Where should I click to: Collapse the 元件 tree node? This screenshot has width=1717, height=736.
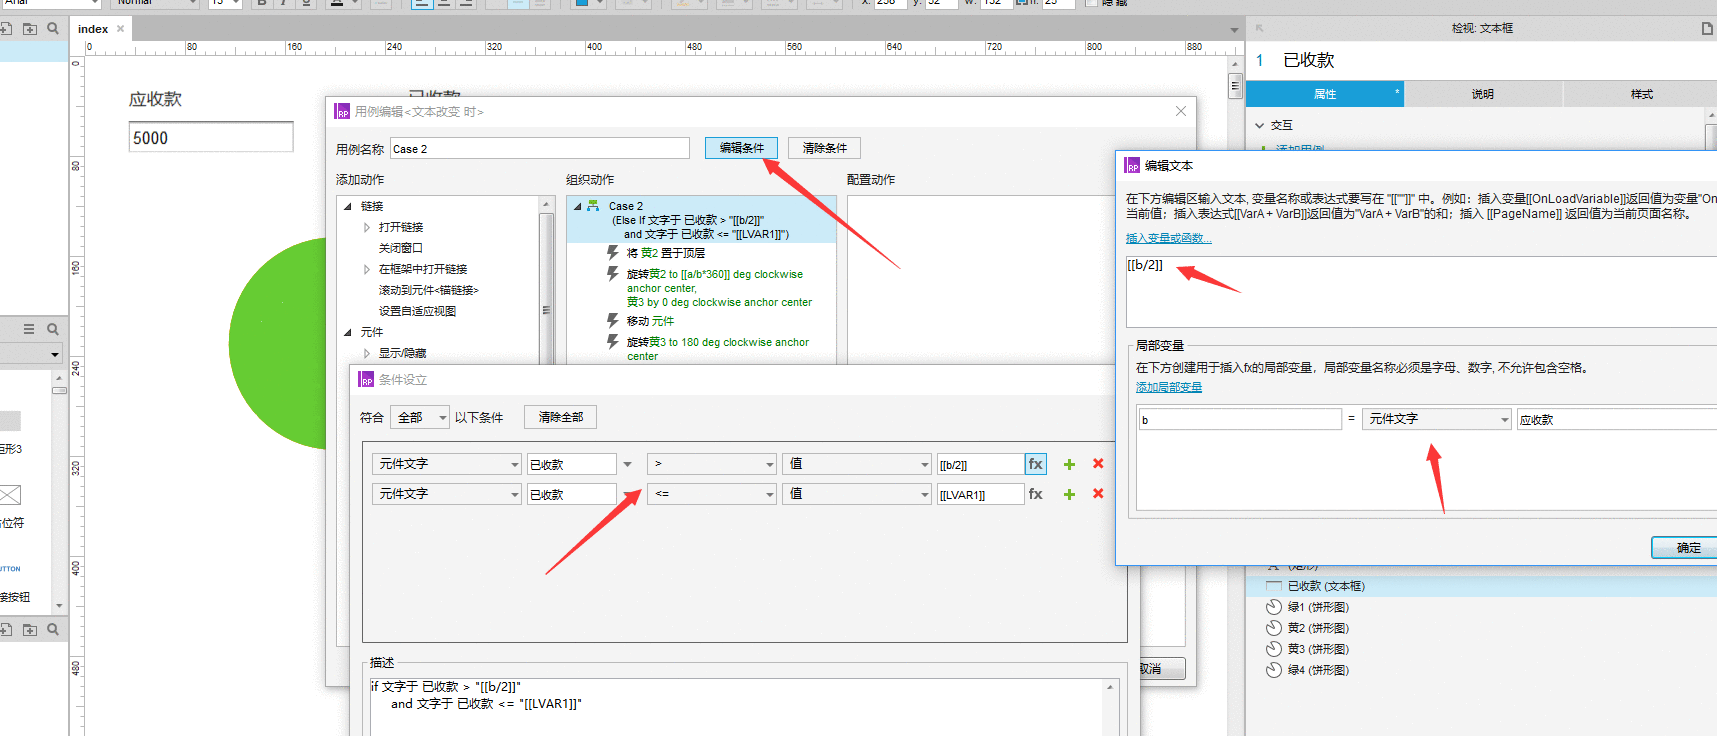coord(348,332)
